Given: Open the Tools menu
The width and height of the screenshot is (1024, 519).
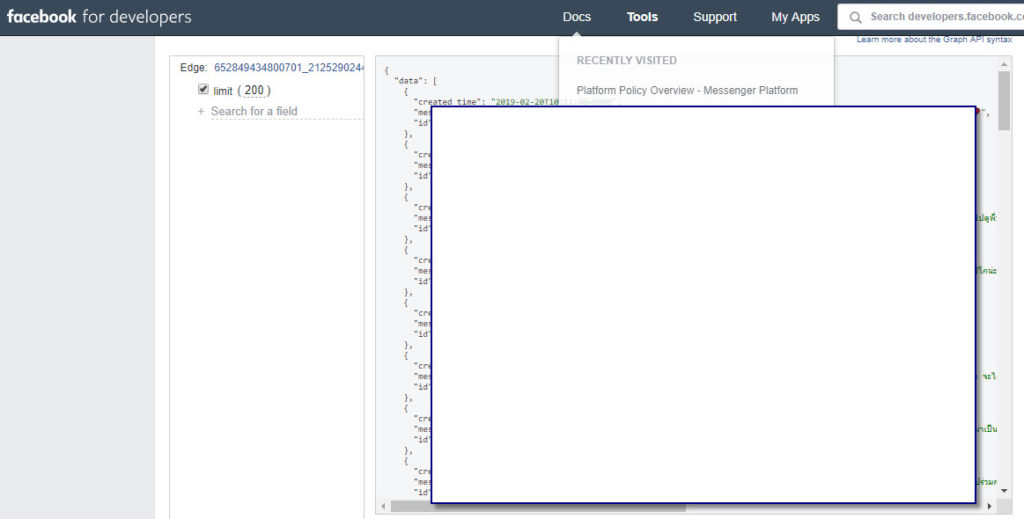Looking at the screenshot, I should [642, 17].
